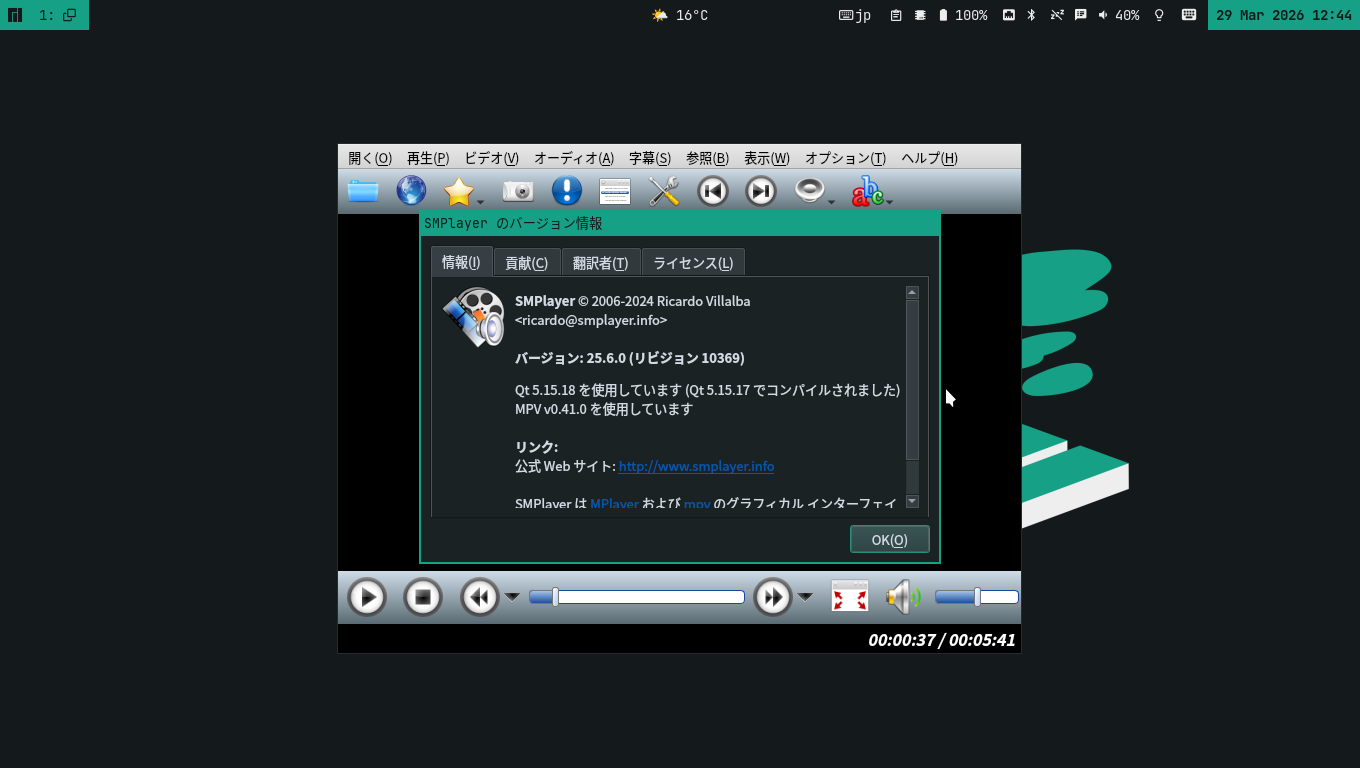1360x768 pixels.
Task: Click the Bluetooth icon in the top bar
Action: [1032, 15]
